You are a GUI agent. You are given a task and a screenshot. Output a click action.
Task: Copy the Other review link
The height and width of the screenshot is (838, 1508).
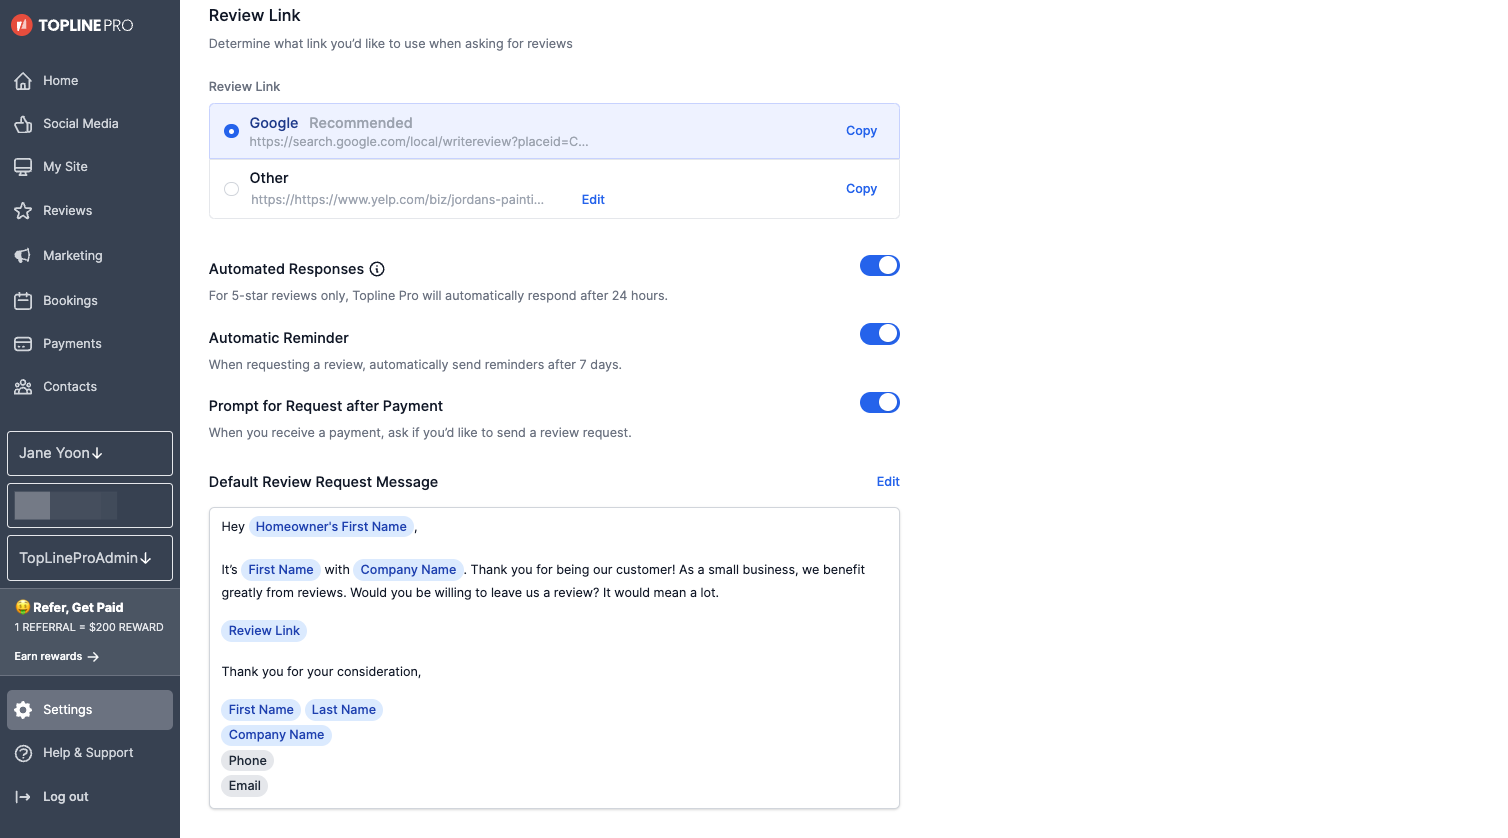coord(861,189)
